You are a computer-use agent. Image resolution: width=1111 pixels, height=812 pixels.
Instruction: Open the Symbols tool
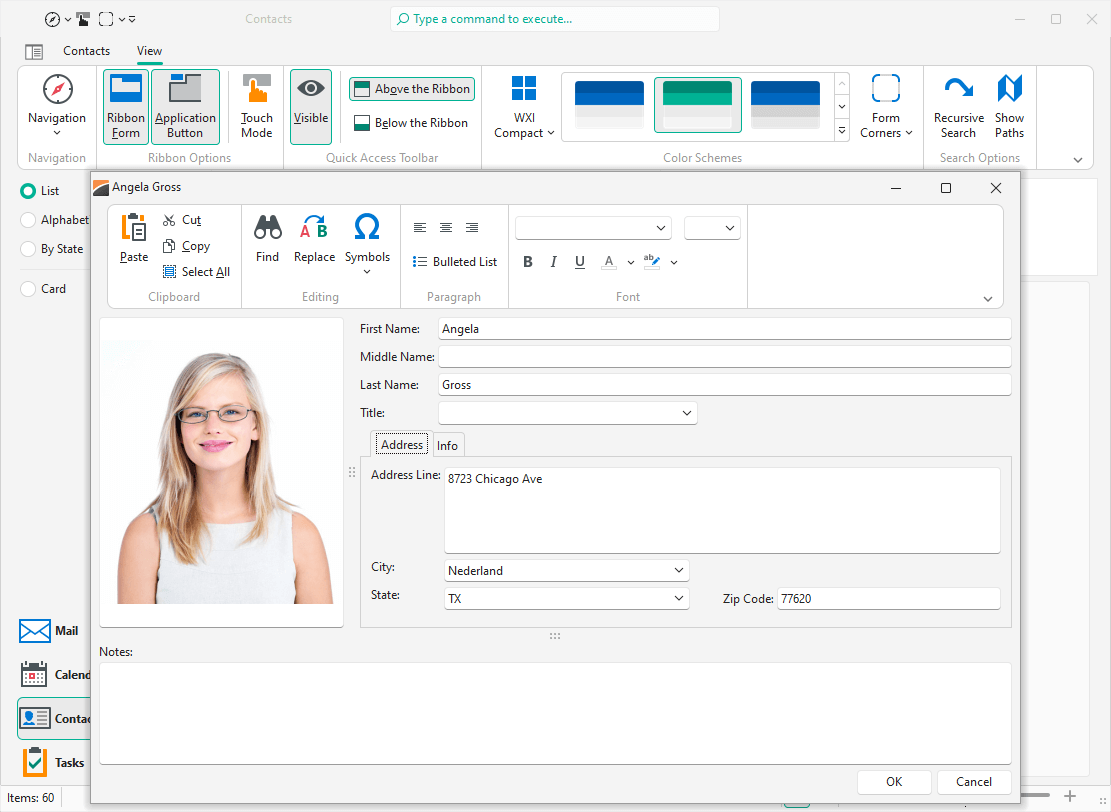(x=367, y=240)
